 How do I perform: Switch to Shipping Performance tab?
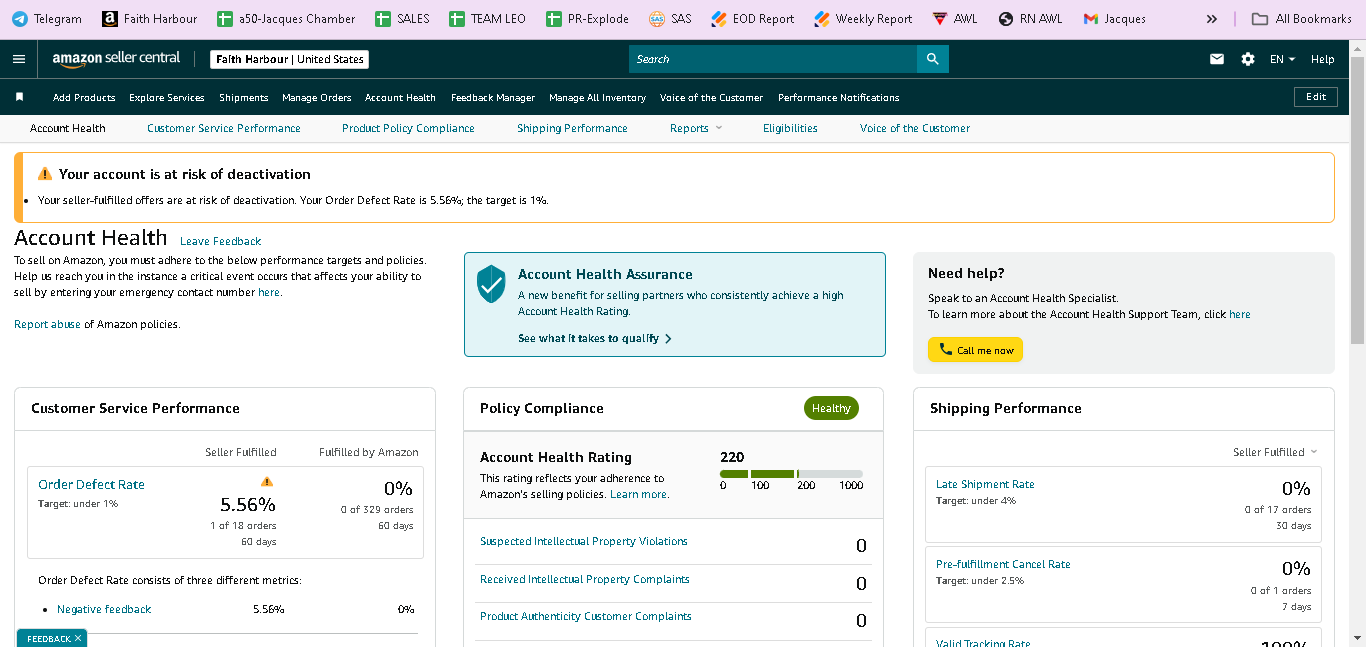(x=572, y=128)
